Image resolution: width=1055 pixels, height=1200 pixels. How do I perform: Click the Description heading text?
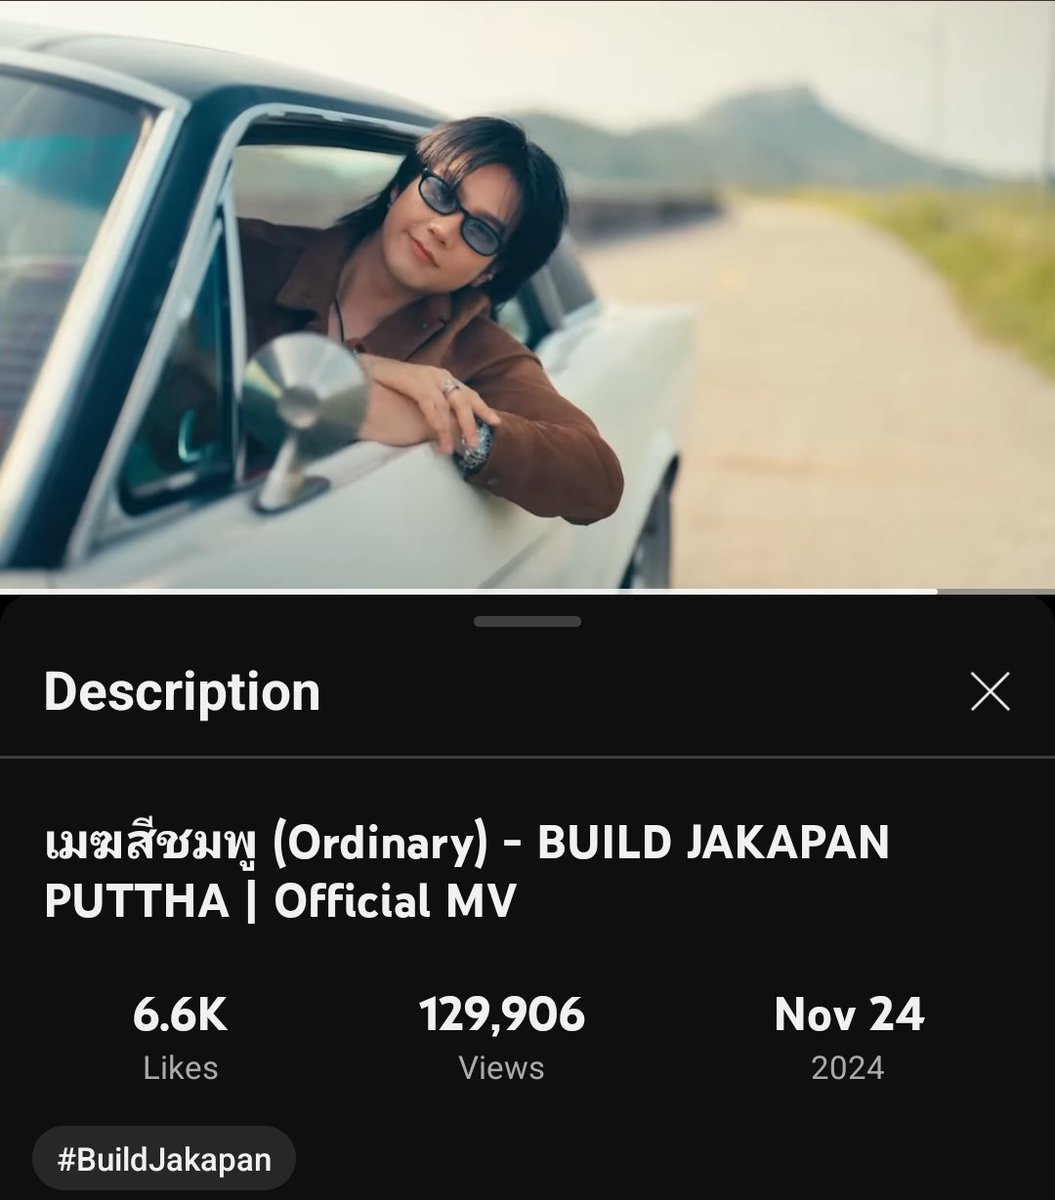182,692
